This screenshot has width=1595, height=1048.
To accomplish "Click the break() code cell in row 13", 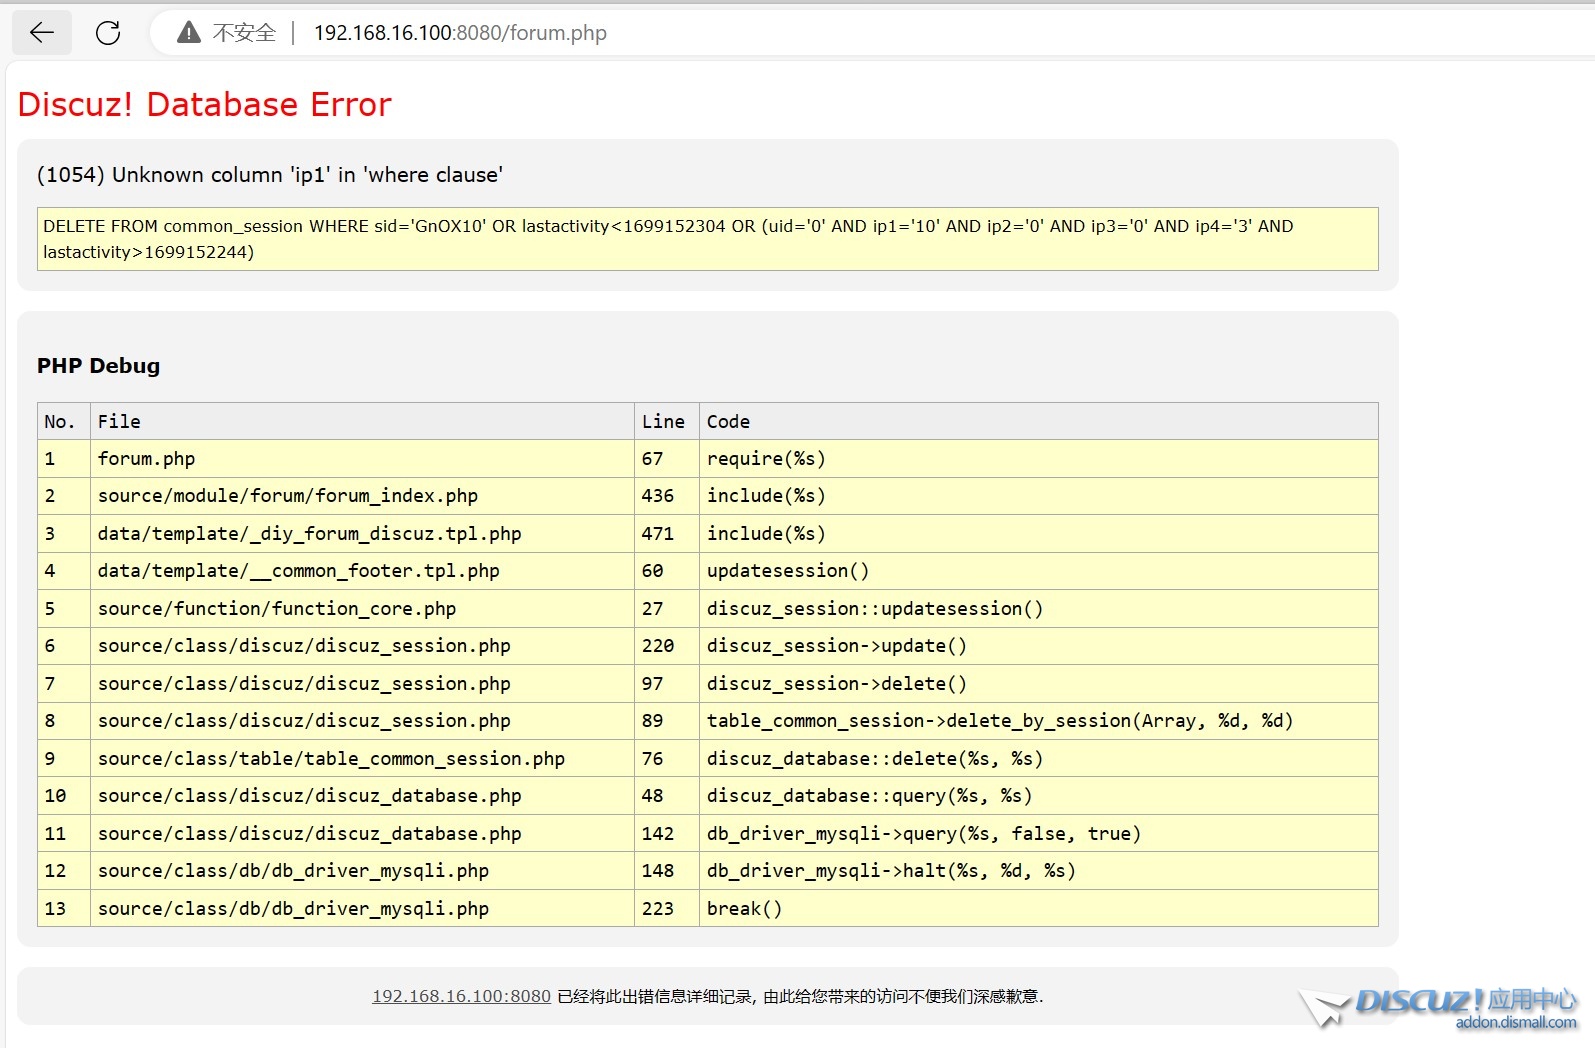I will click(x=744, y=909).
